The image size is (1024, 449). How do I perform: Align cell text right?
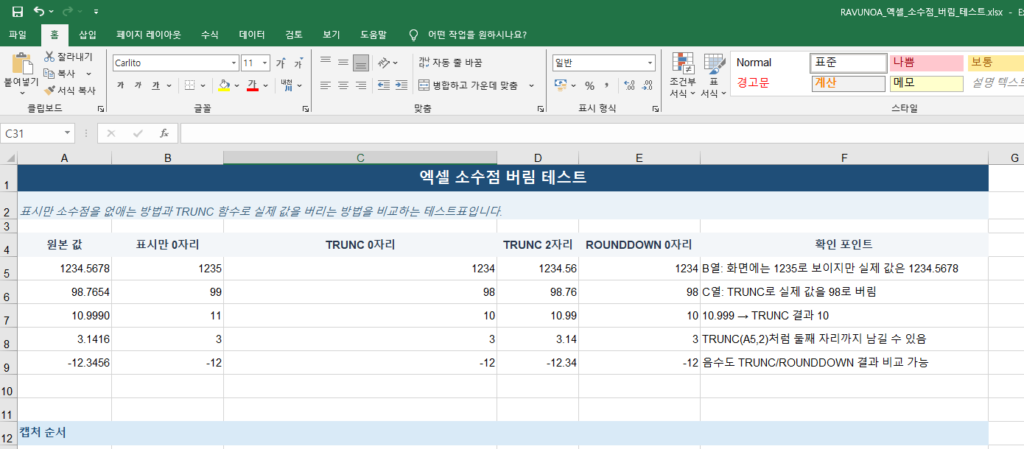pyautogui.click(x=361, y=85)
